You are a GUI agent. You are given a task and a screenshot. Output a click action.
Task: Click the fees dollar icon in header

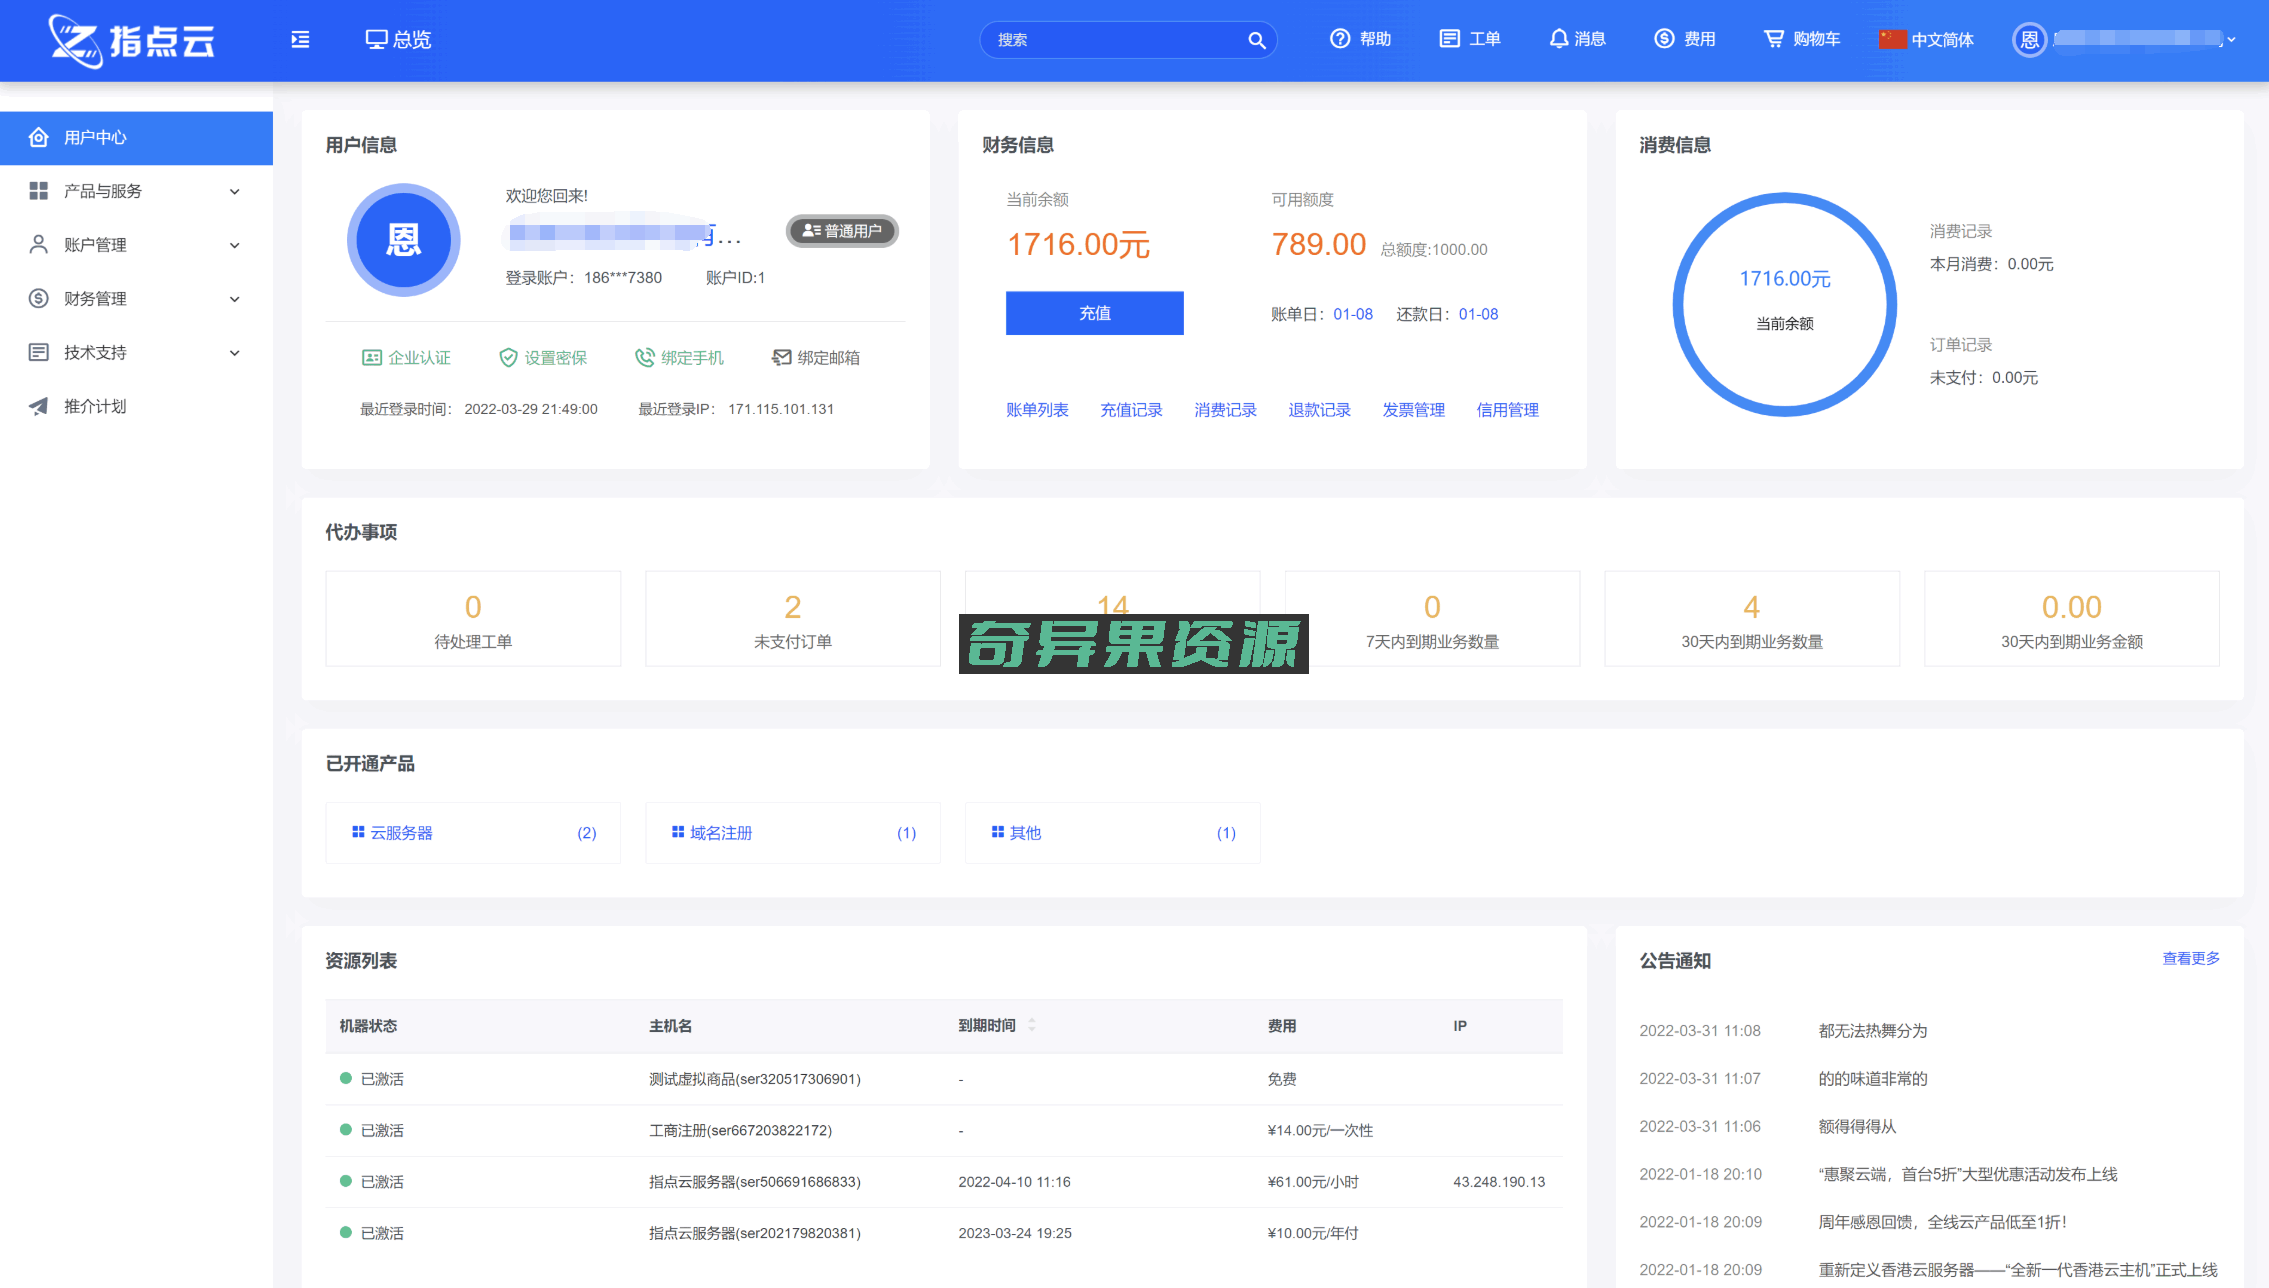(x=1664, y=39)
